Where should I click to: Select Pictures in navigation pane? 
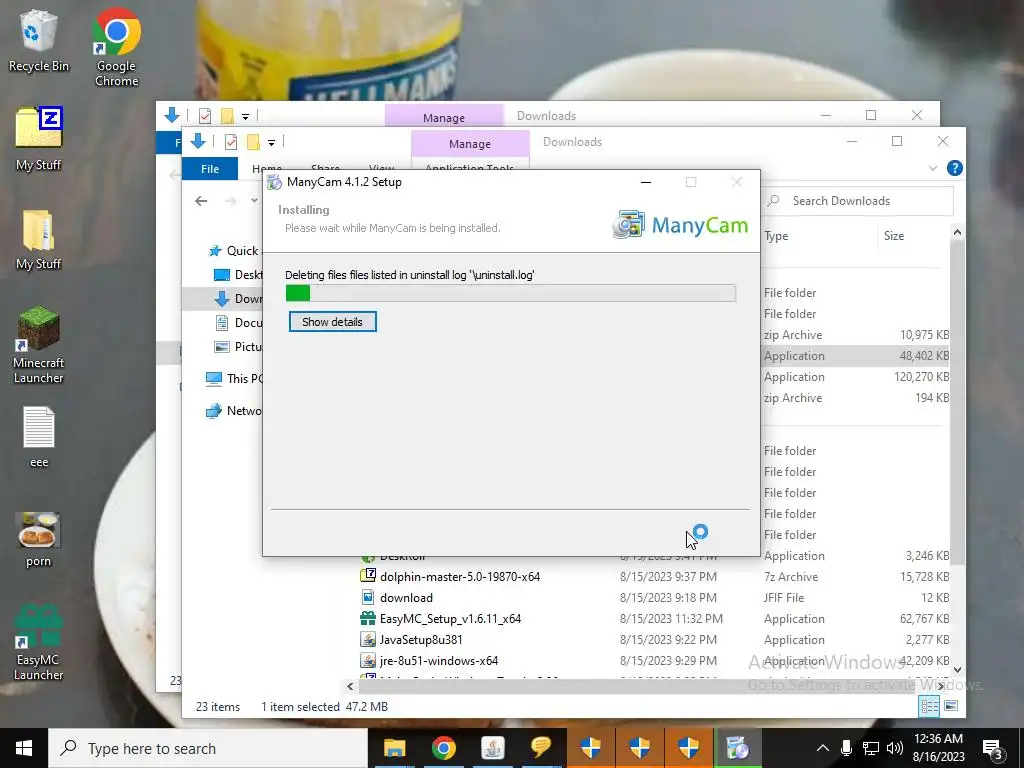[x=239, y=347]
